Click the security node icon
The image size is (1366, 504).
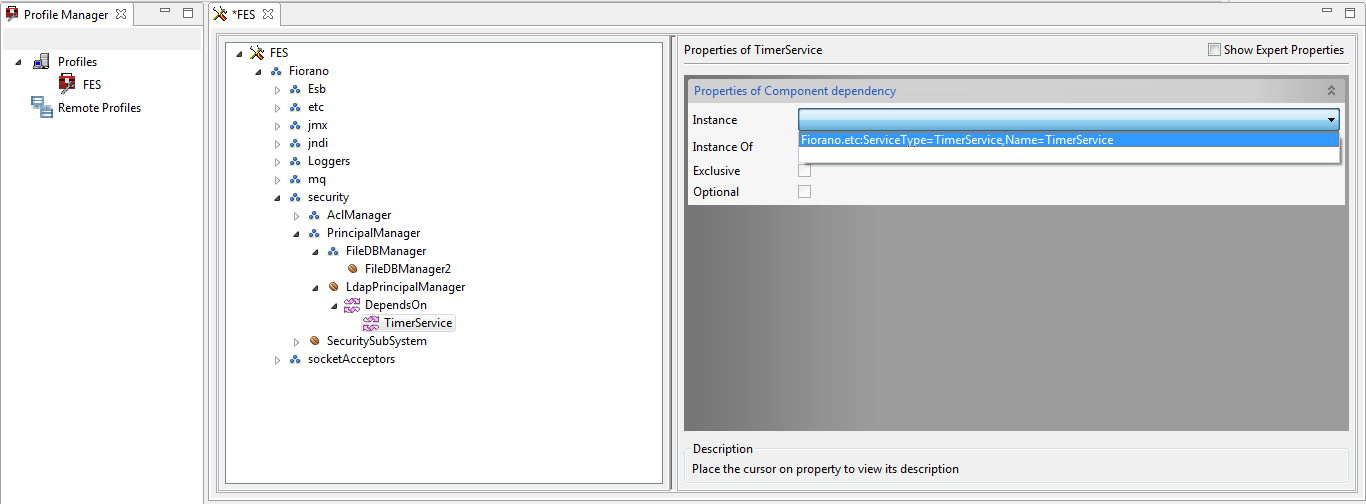click(x=295, y=197)
